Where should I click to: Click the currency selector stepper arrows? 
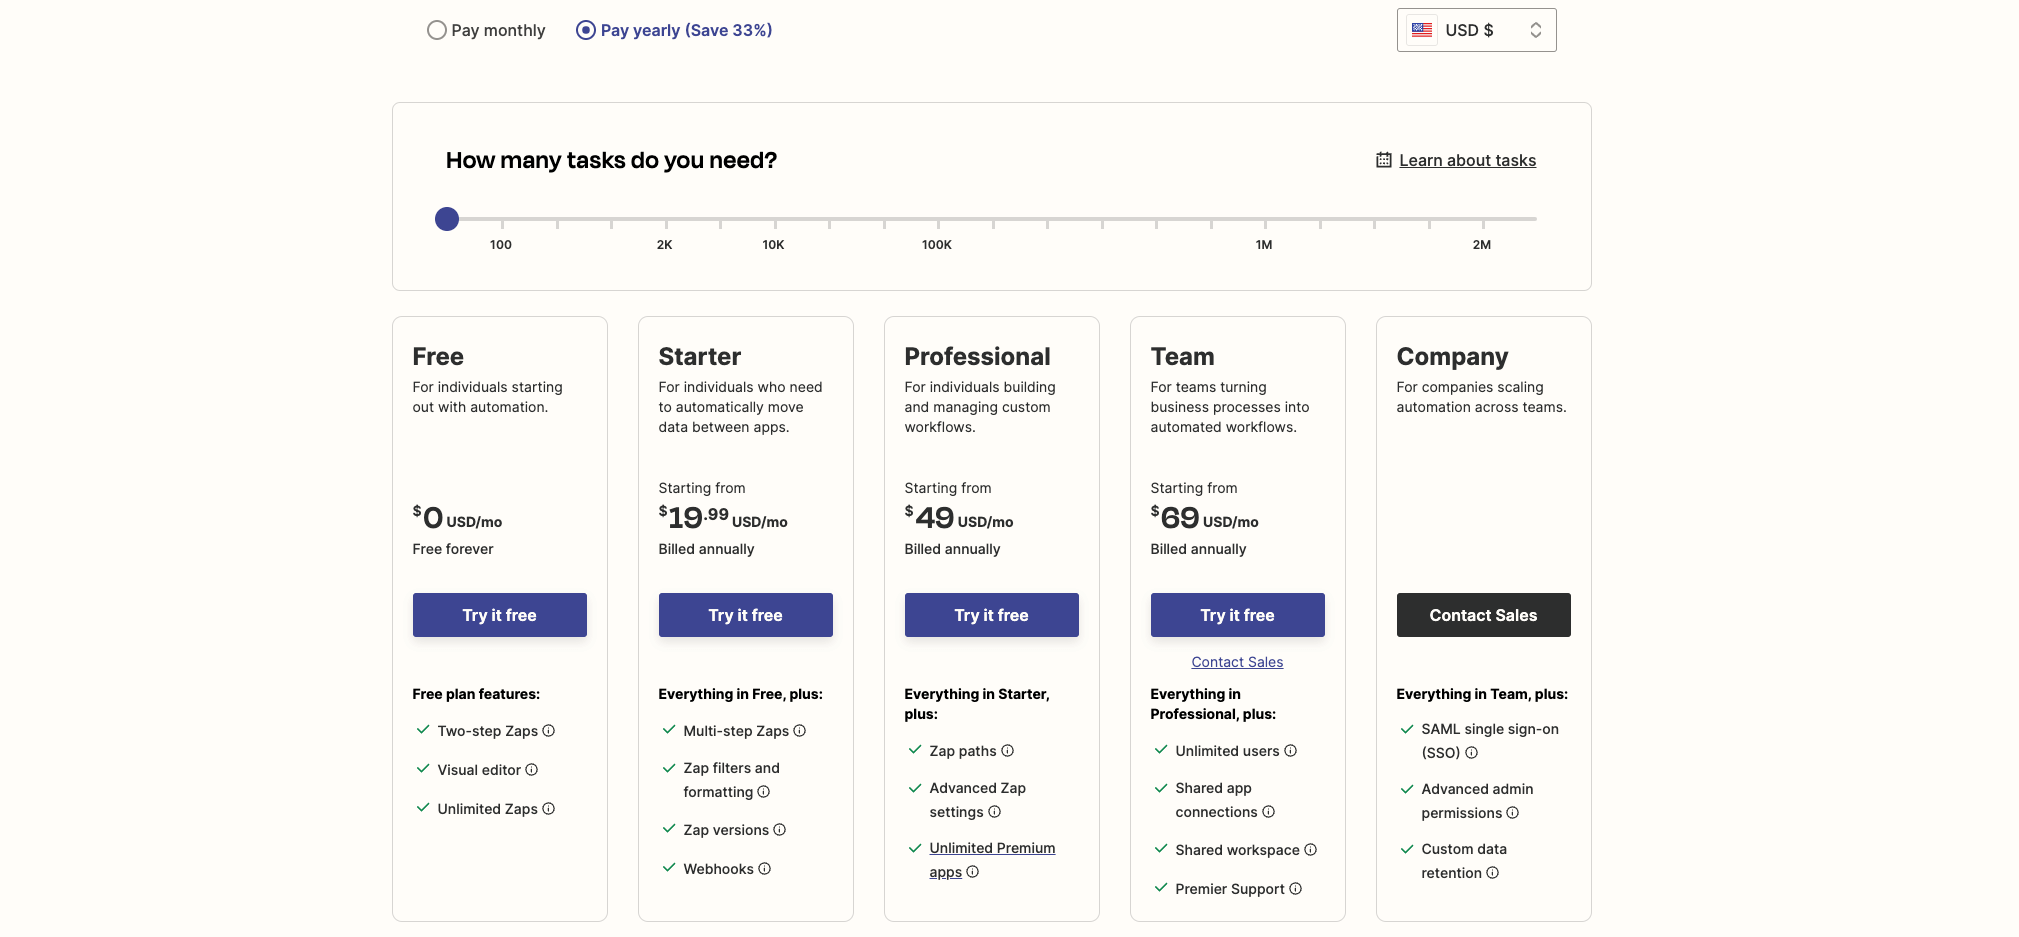pos(1536,30)
